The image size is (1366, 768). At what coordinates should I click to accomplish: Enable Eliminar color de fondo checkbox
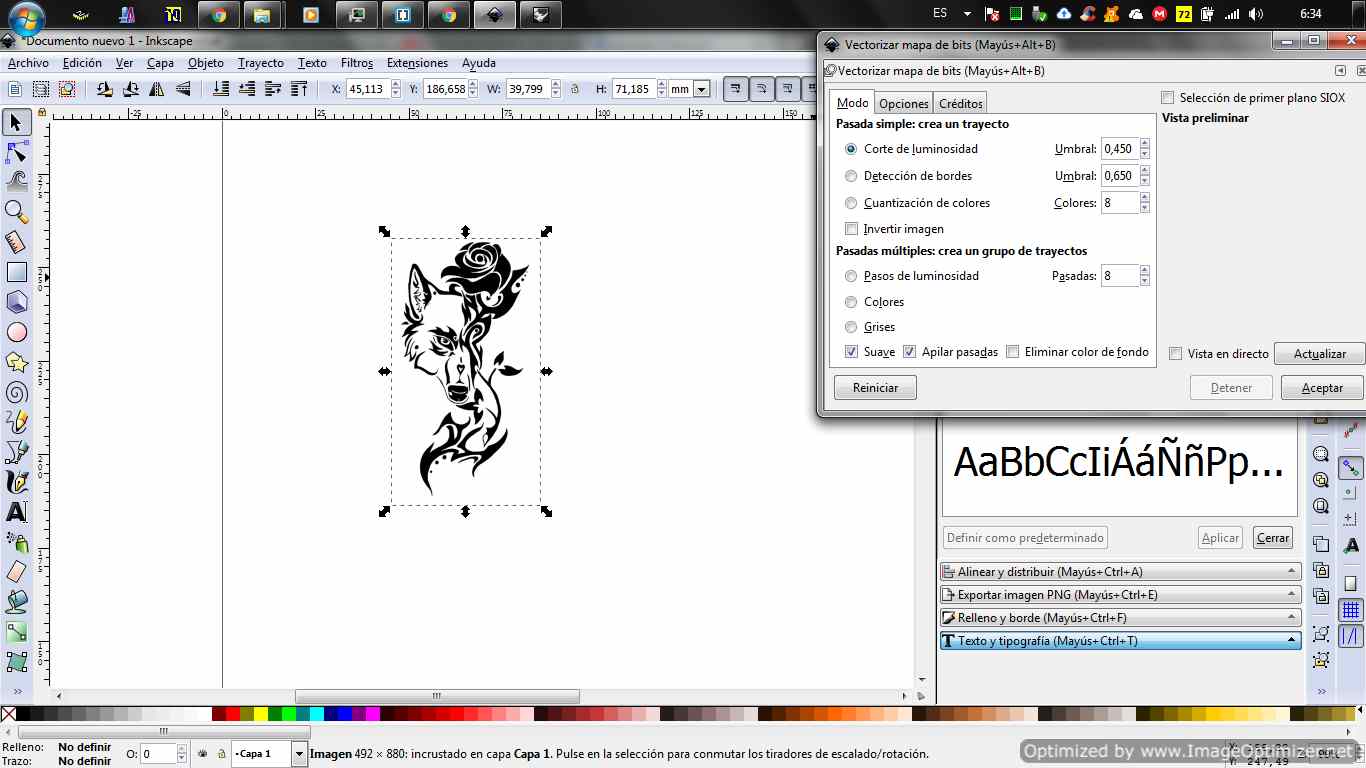(1013, 352)
